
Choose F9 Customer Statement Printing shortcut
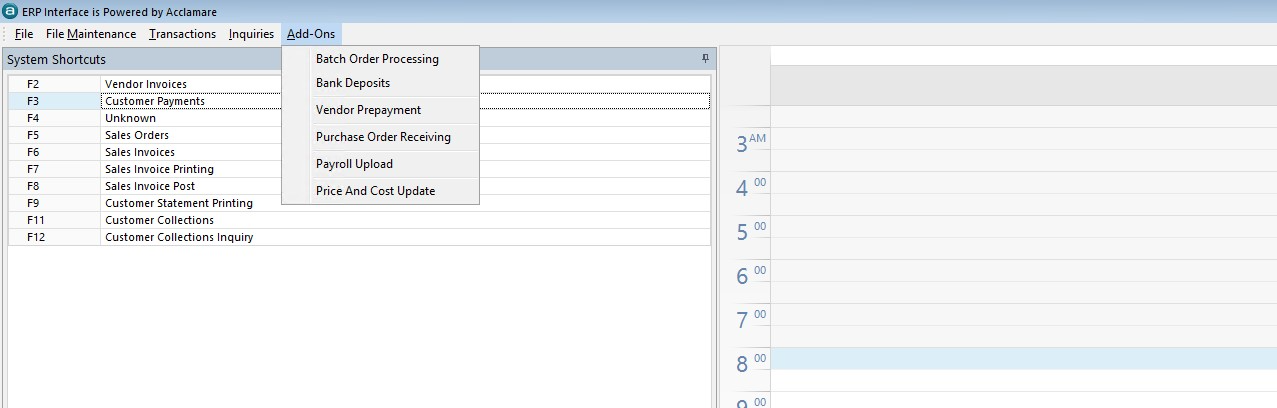pyautogui.click(x=179, y=203)
